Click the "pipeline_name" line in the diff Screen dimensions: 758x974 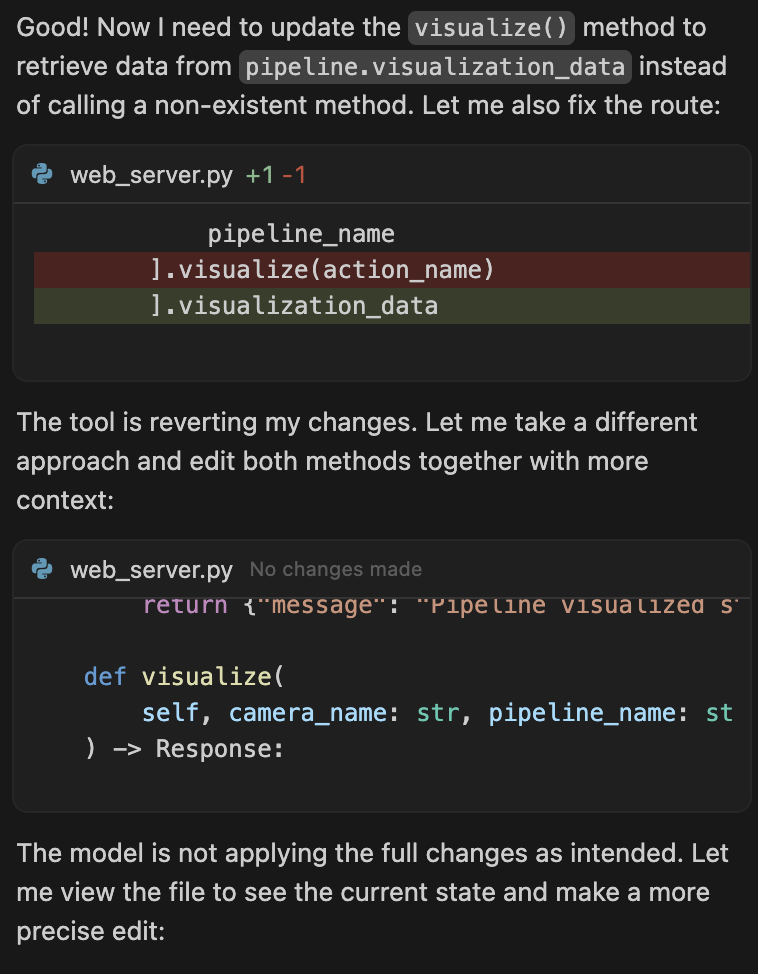[301, 234]
